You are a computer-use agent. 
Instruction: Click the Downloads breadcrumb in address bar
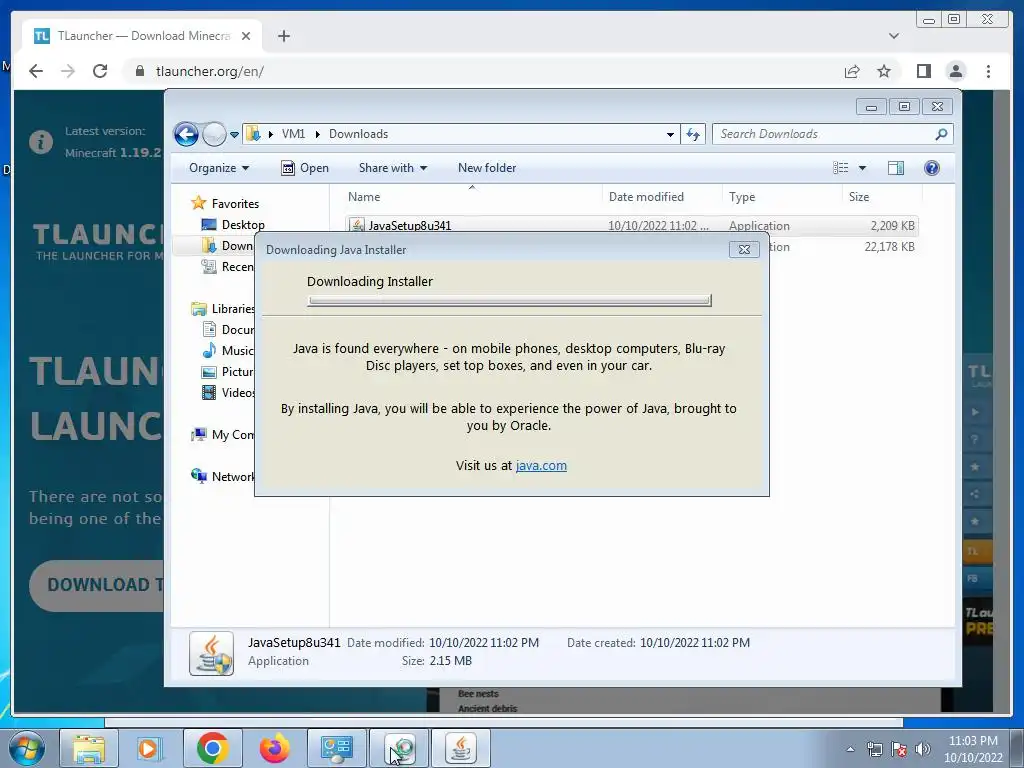[x=359, y=134]
